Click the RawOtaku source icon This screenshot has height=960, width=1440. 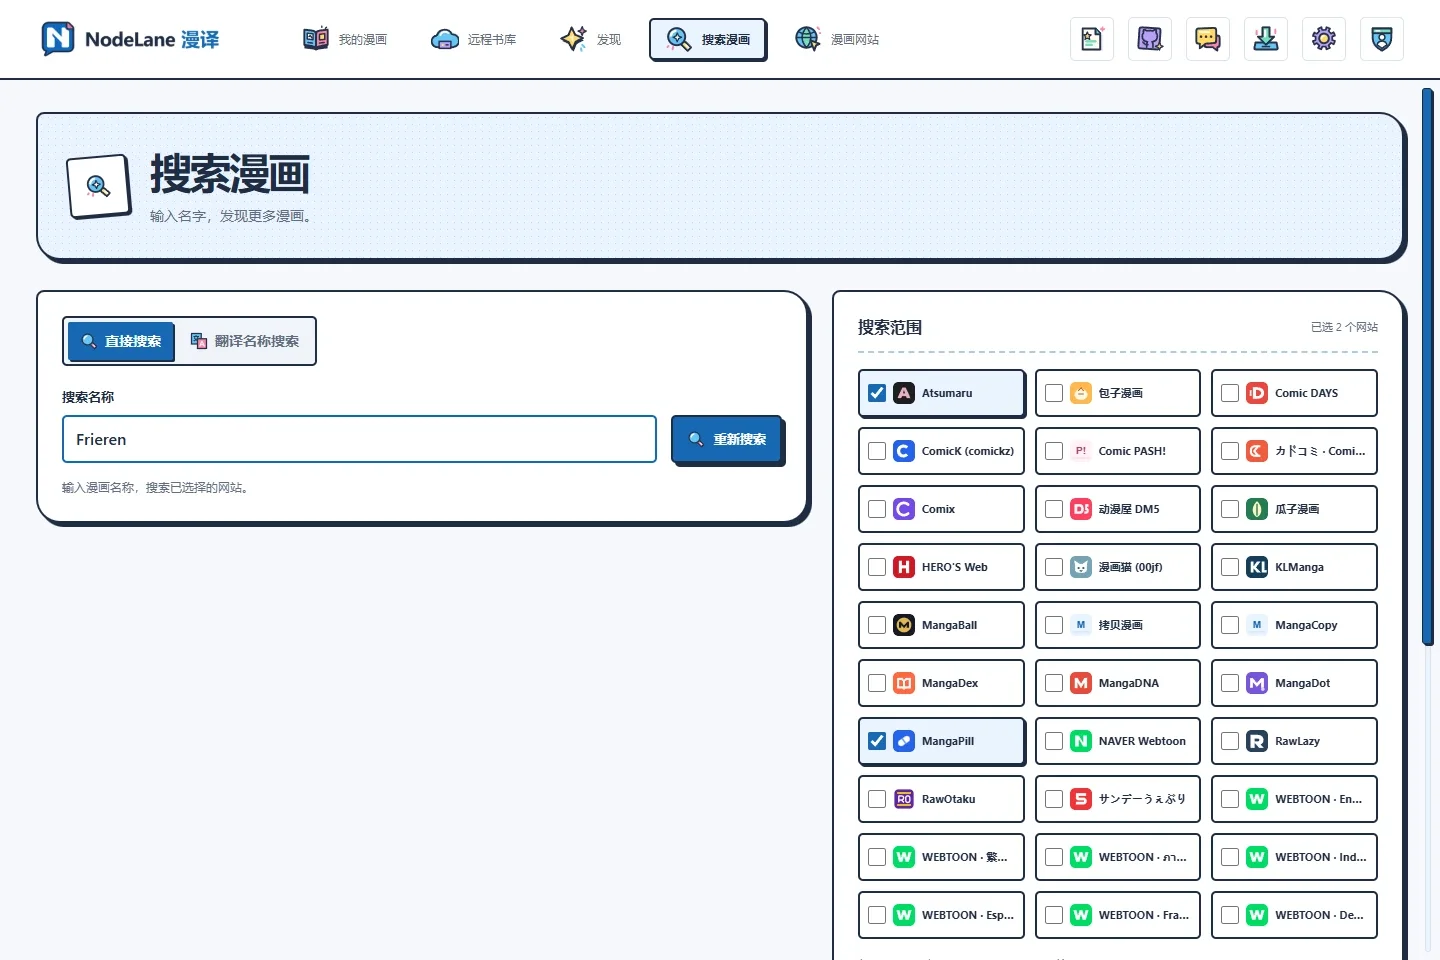pyautogui.click(x=904, y=799)
